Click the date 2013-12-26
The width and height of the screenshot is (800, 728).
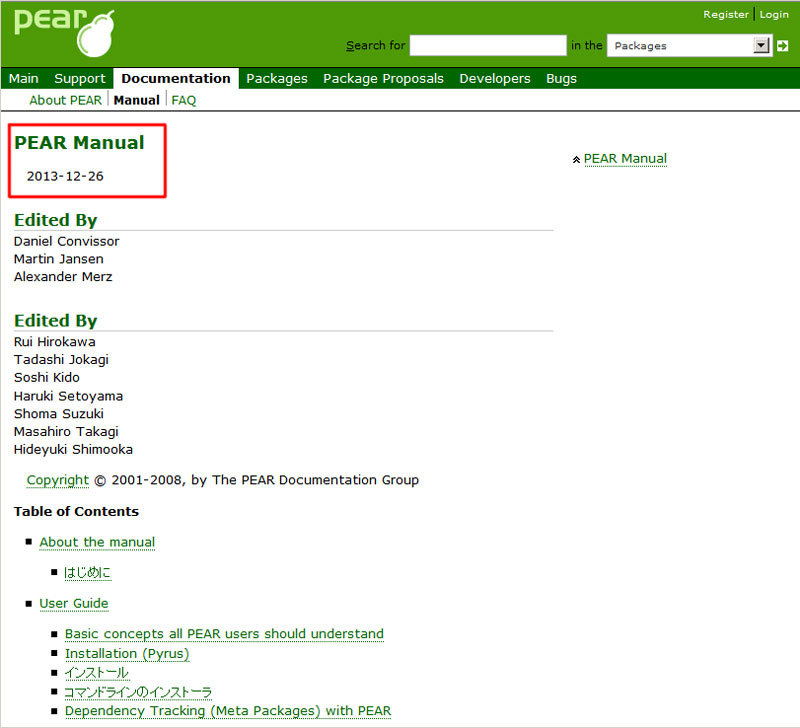(x=65, y=177)
